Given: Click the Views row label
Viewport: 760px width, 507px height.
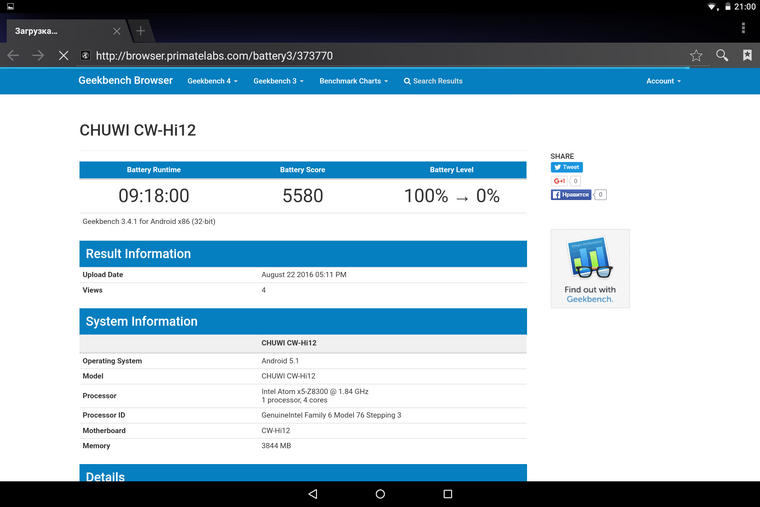Looking at the screenshot, I should (x=92, y=290).
